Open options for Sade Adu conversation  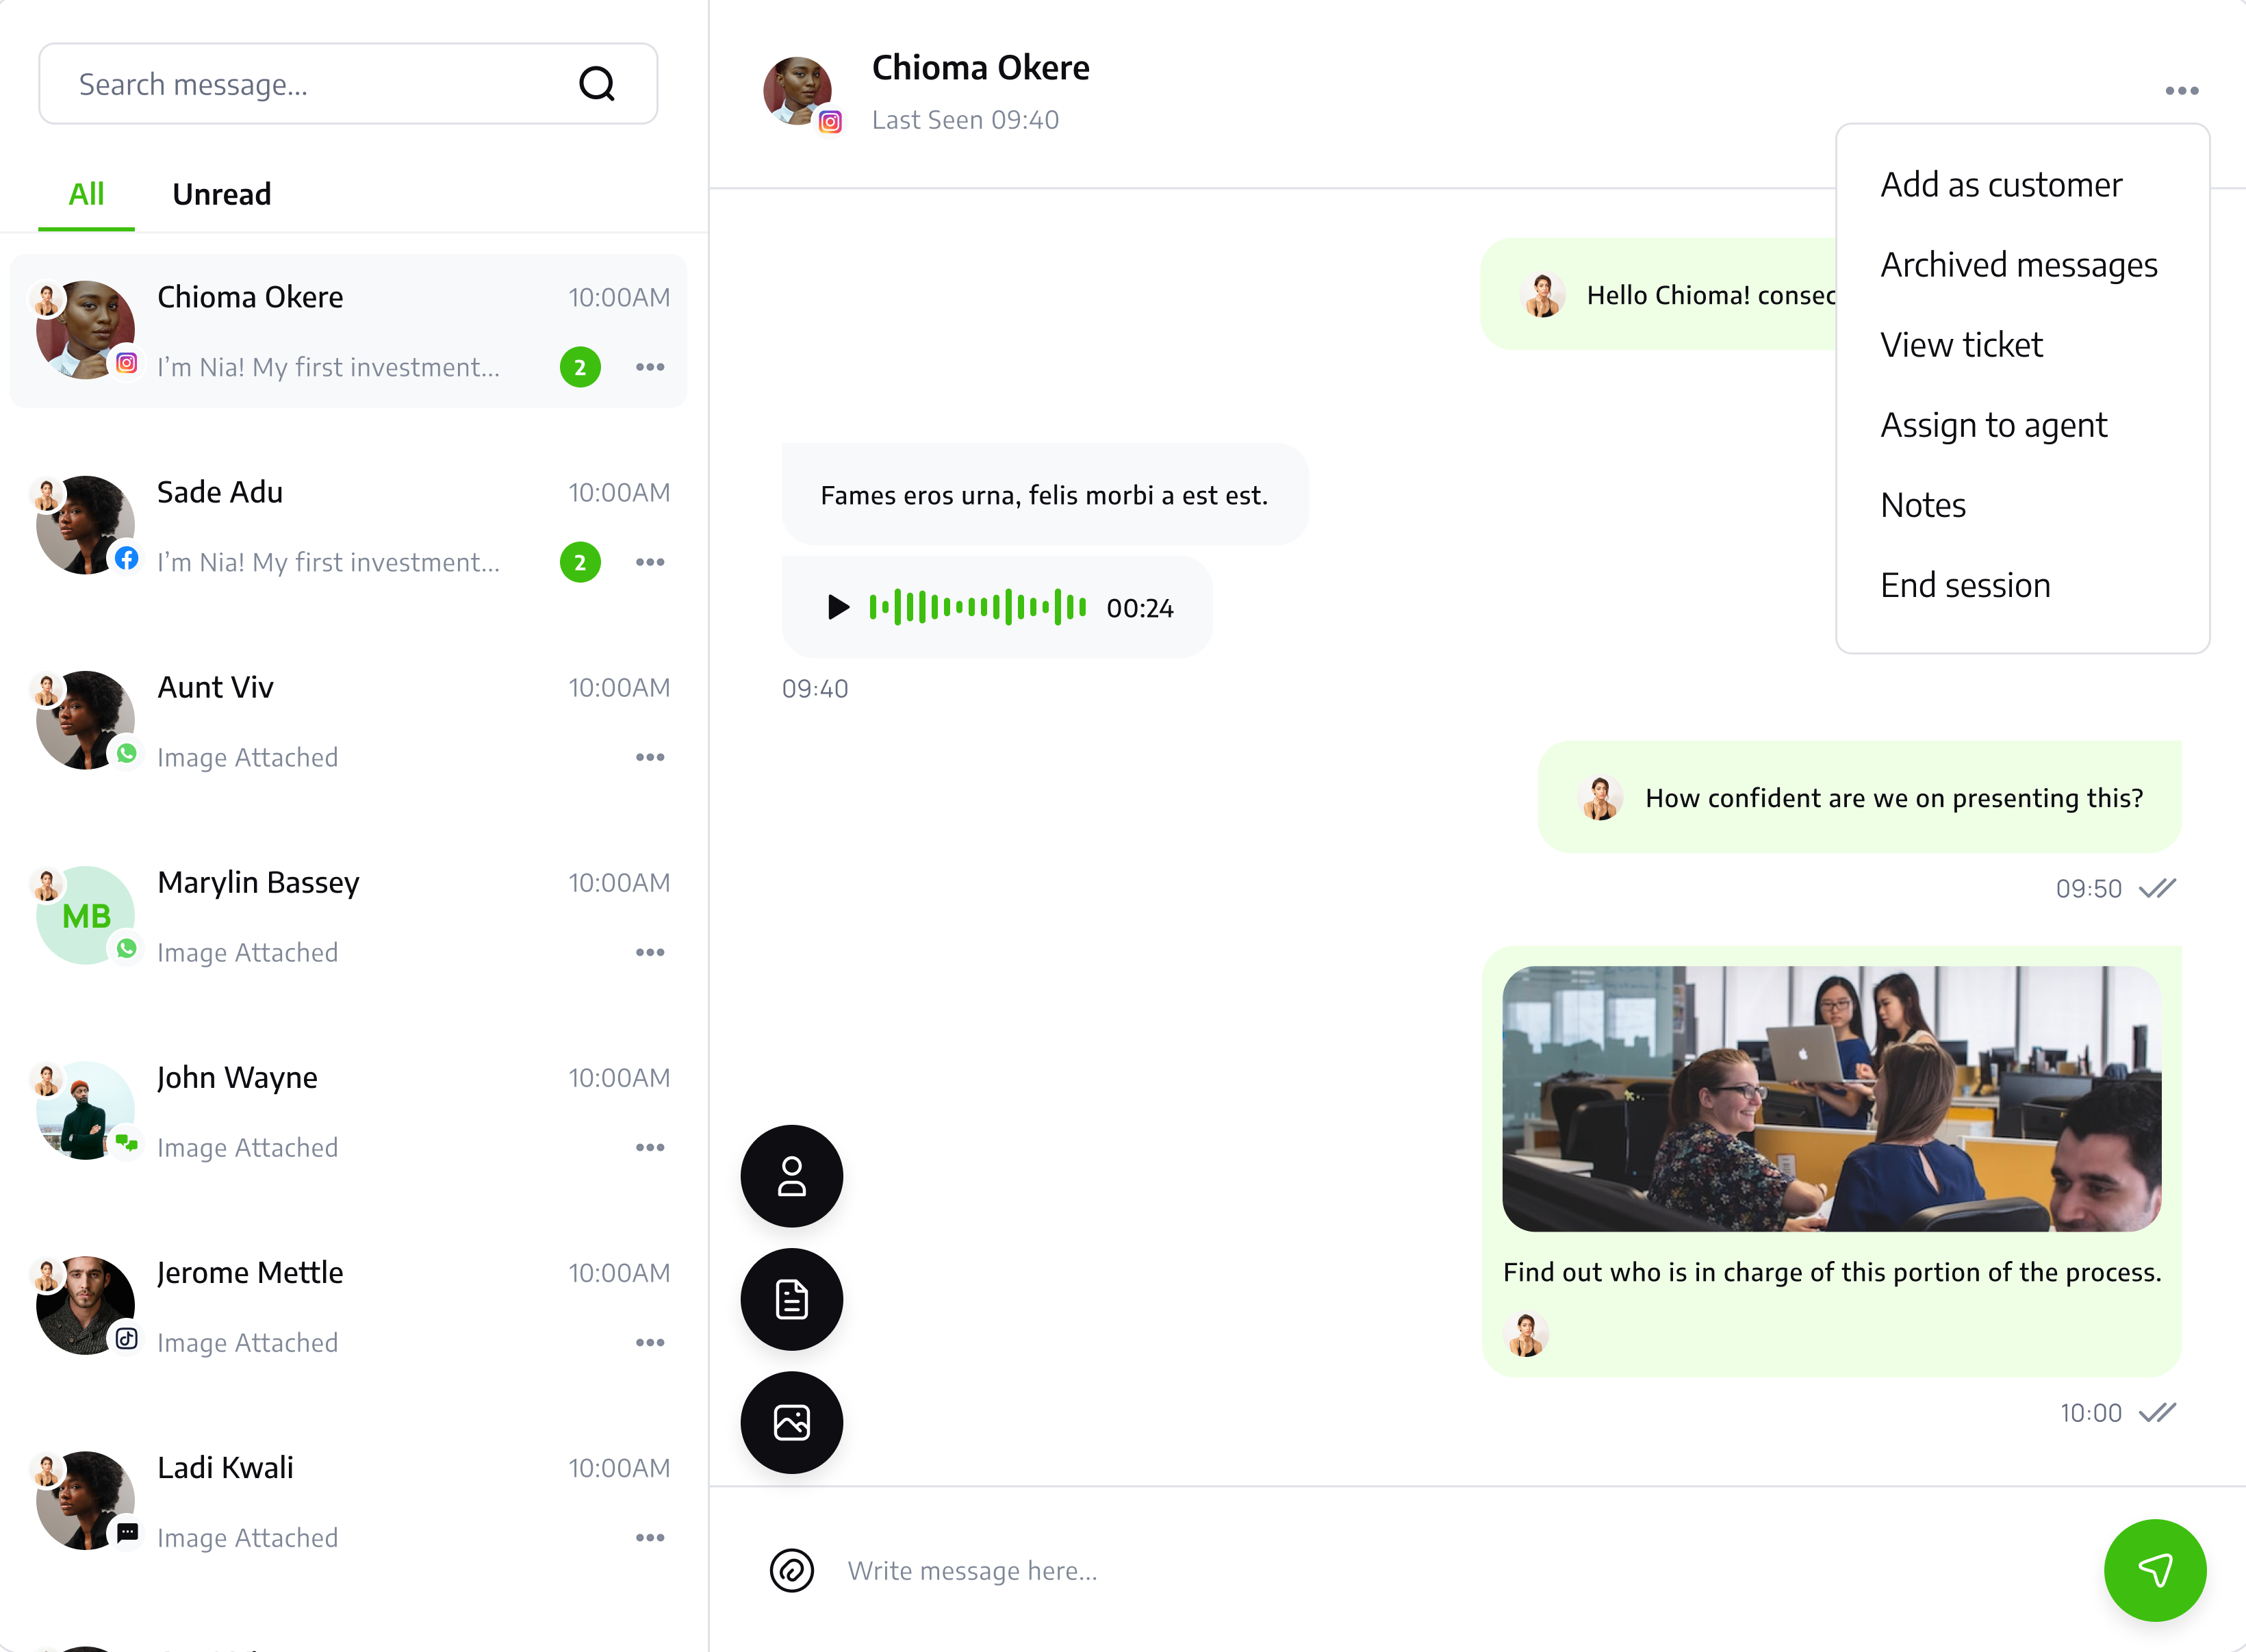click(x=650, y=562)
